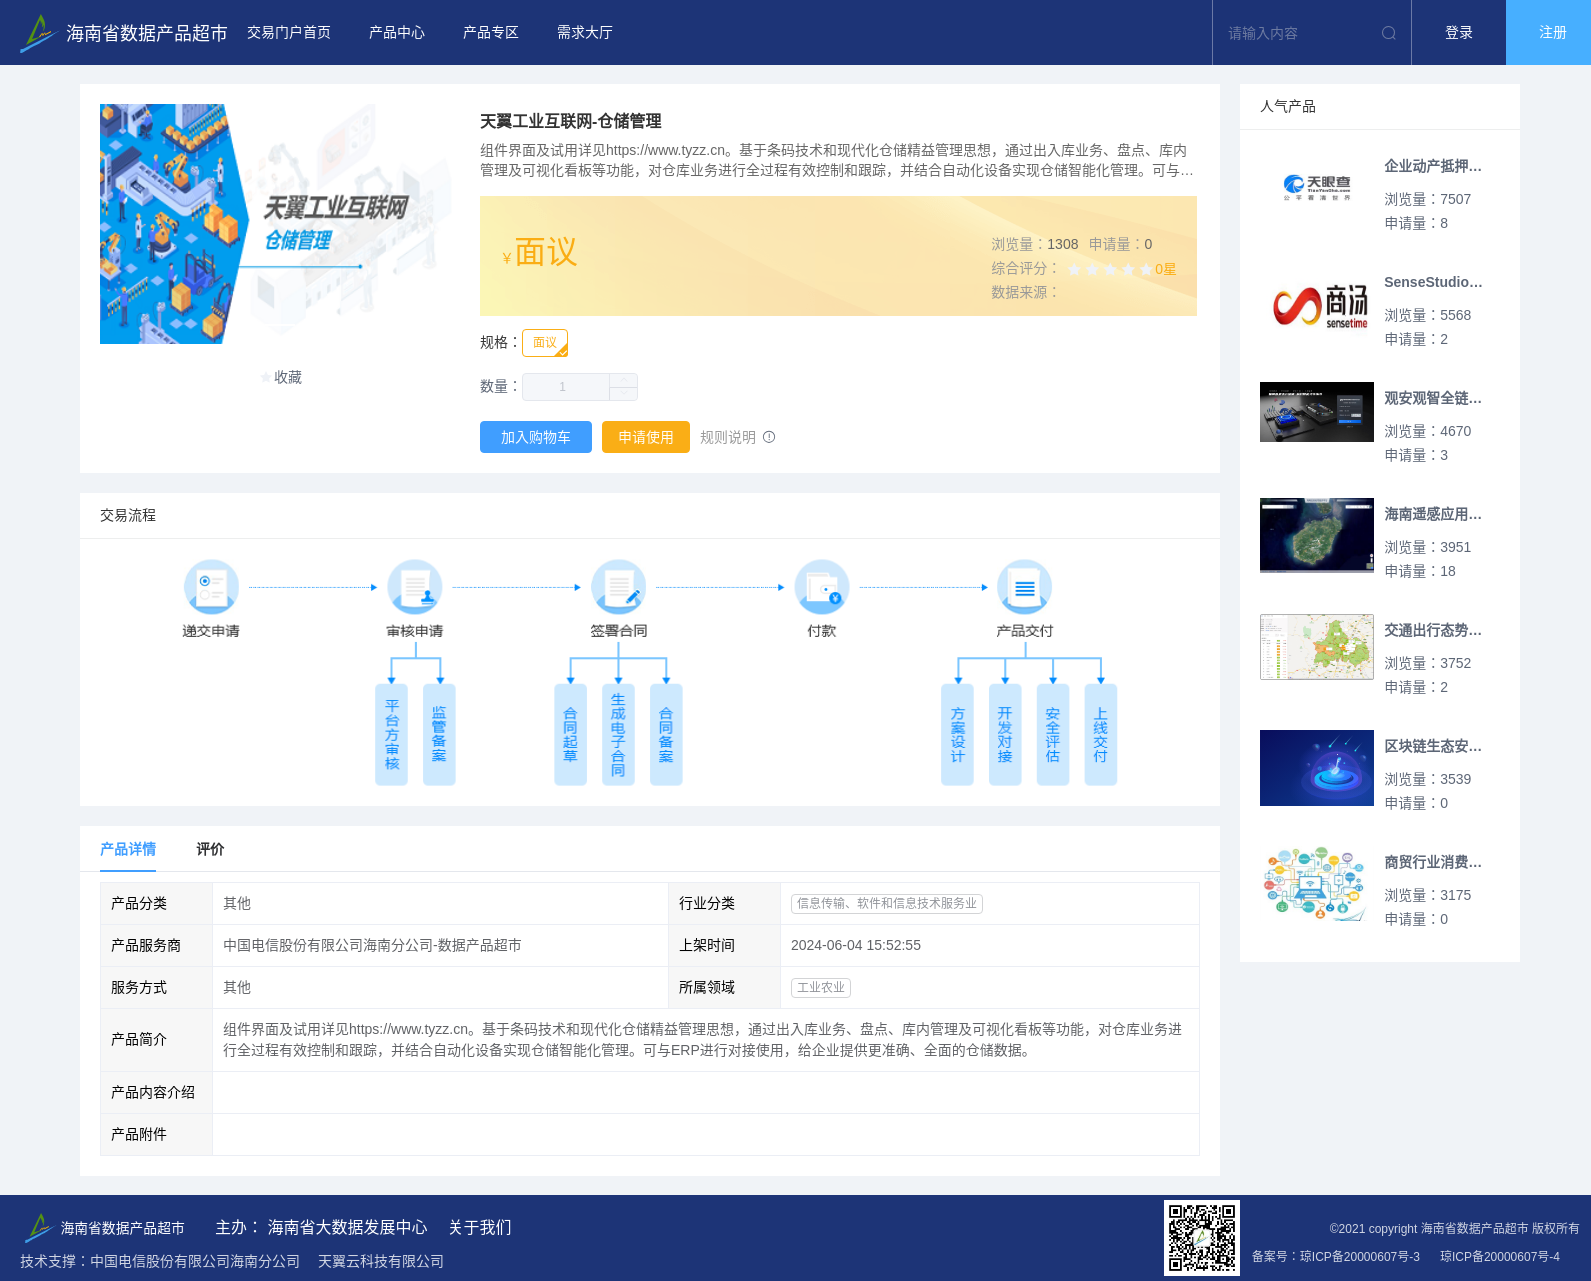The width and height of the screenshot is (1591, 1281).
Task: Click footer text 天翼云科技有限公司
Action: (381, 1261)
